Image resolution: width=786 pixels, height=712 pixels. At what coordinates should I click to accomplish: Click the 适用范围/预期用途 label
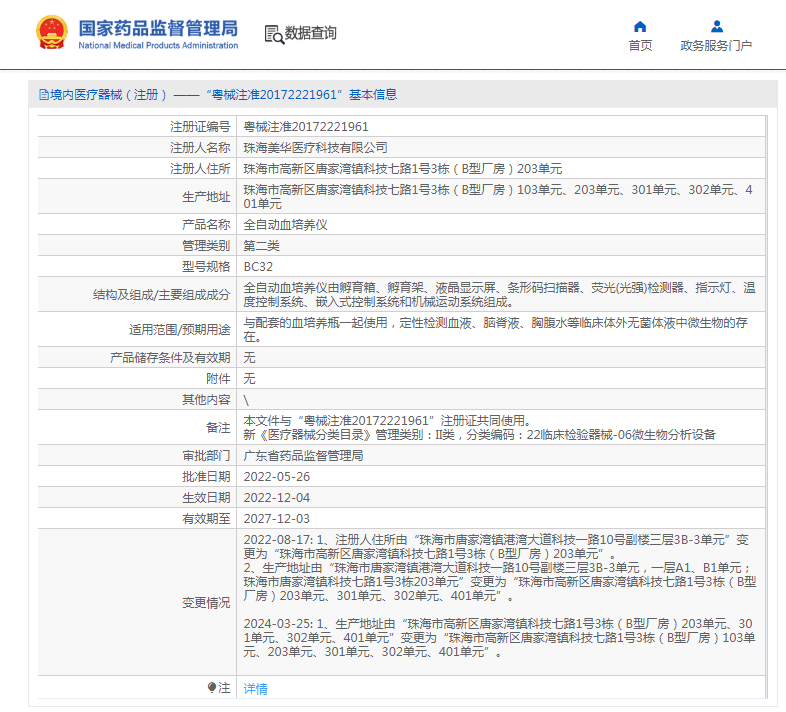click(x=179, y=330)
